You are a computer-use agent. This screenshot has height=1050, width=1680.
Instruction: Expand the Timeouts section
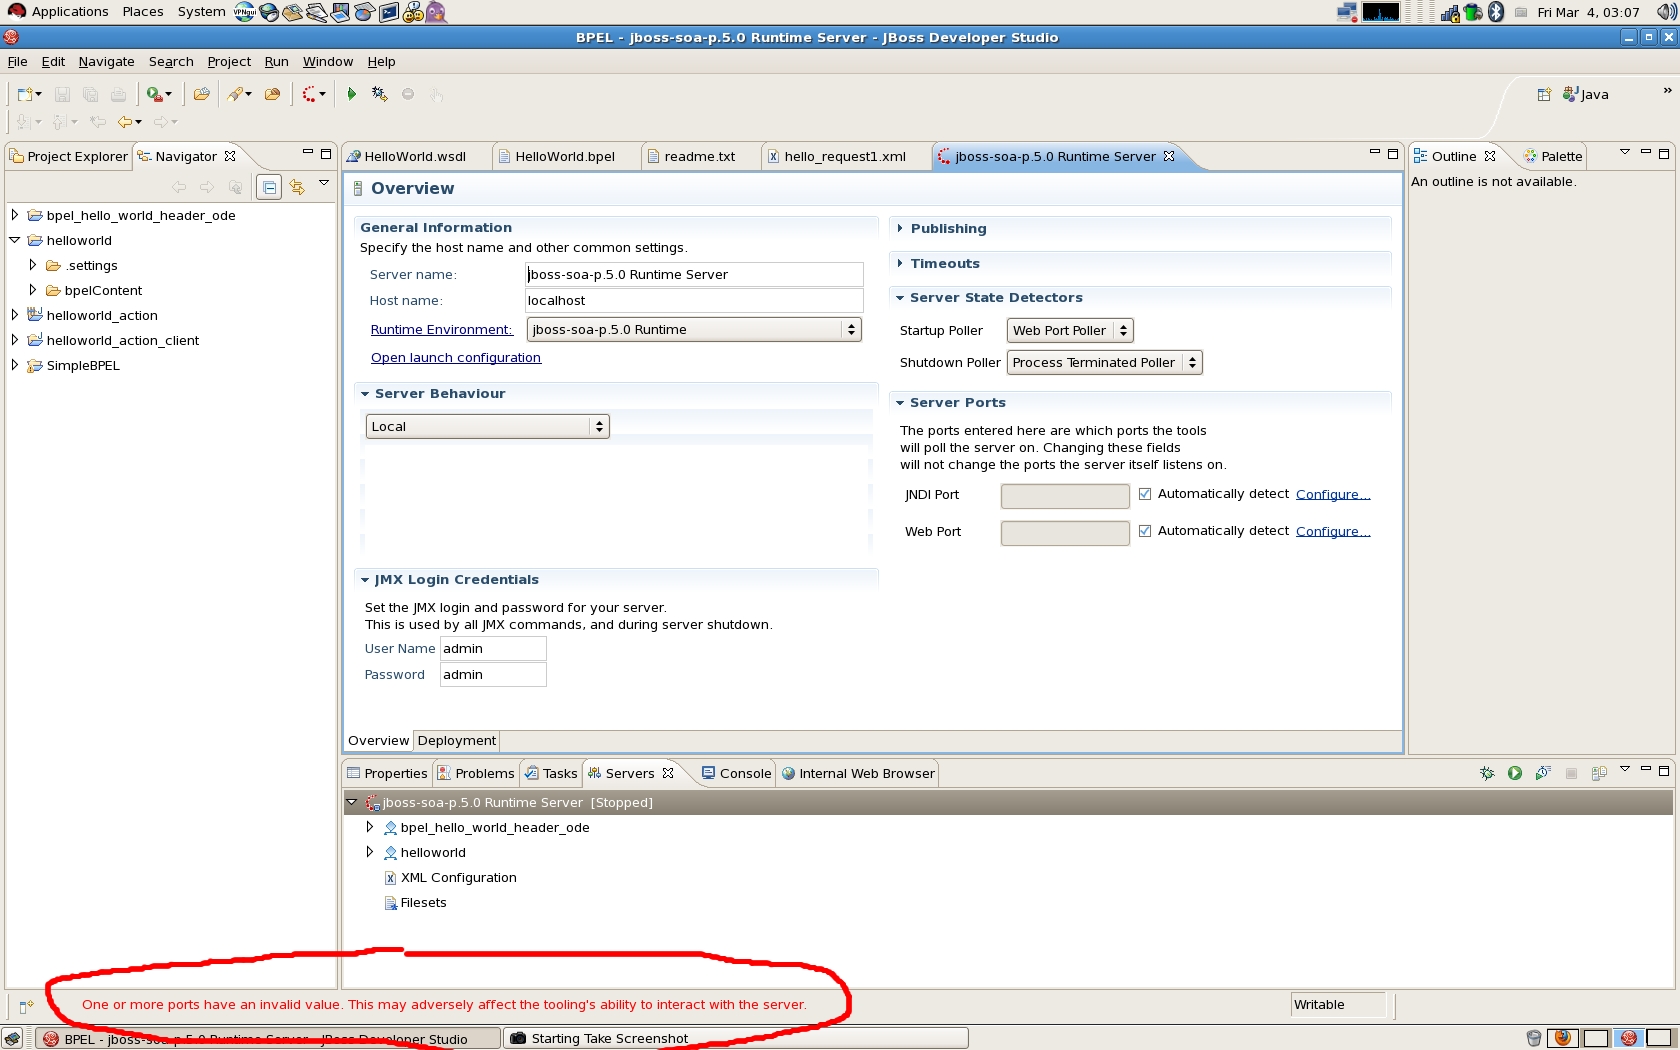click(x=900, y=264)
